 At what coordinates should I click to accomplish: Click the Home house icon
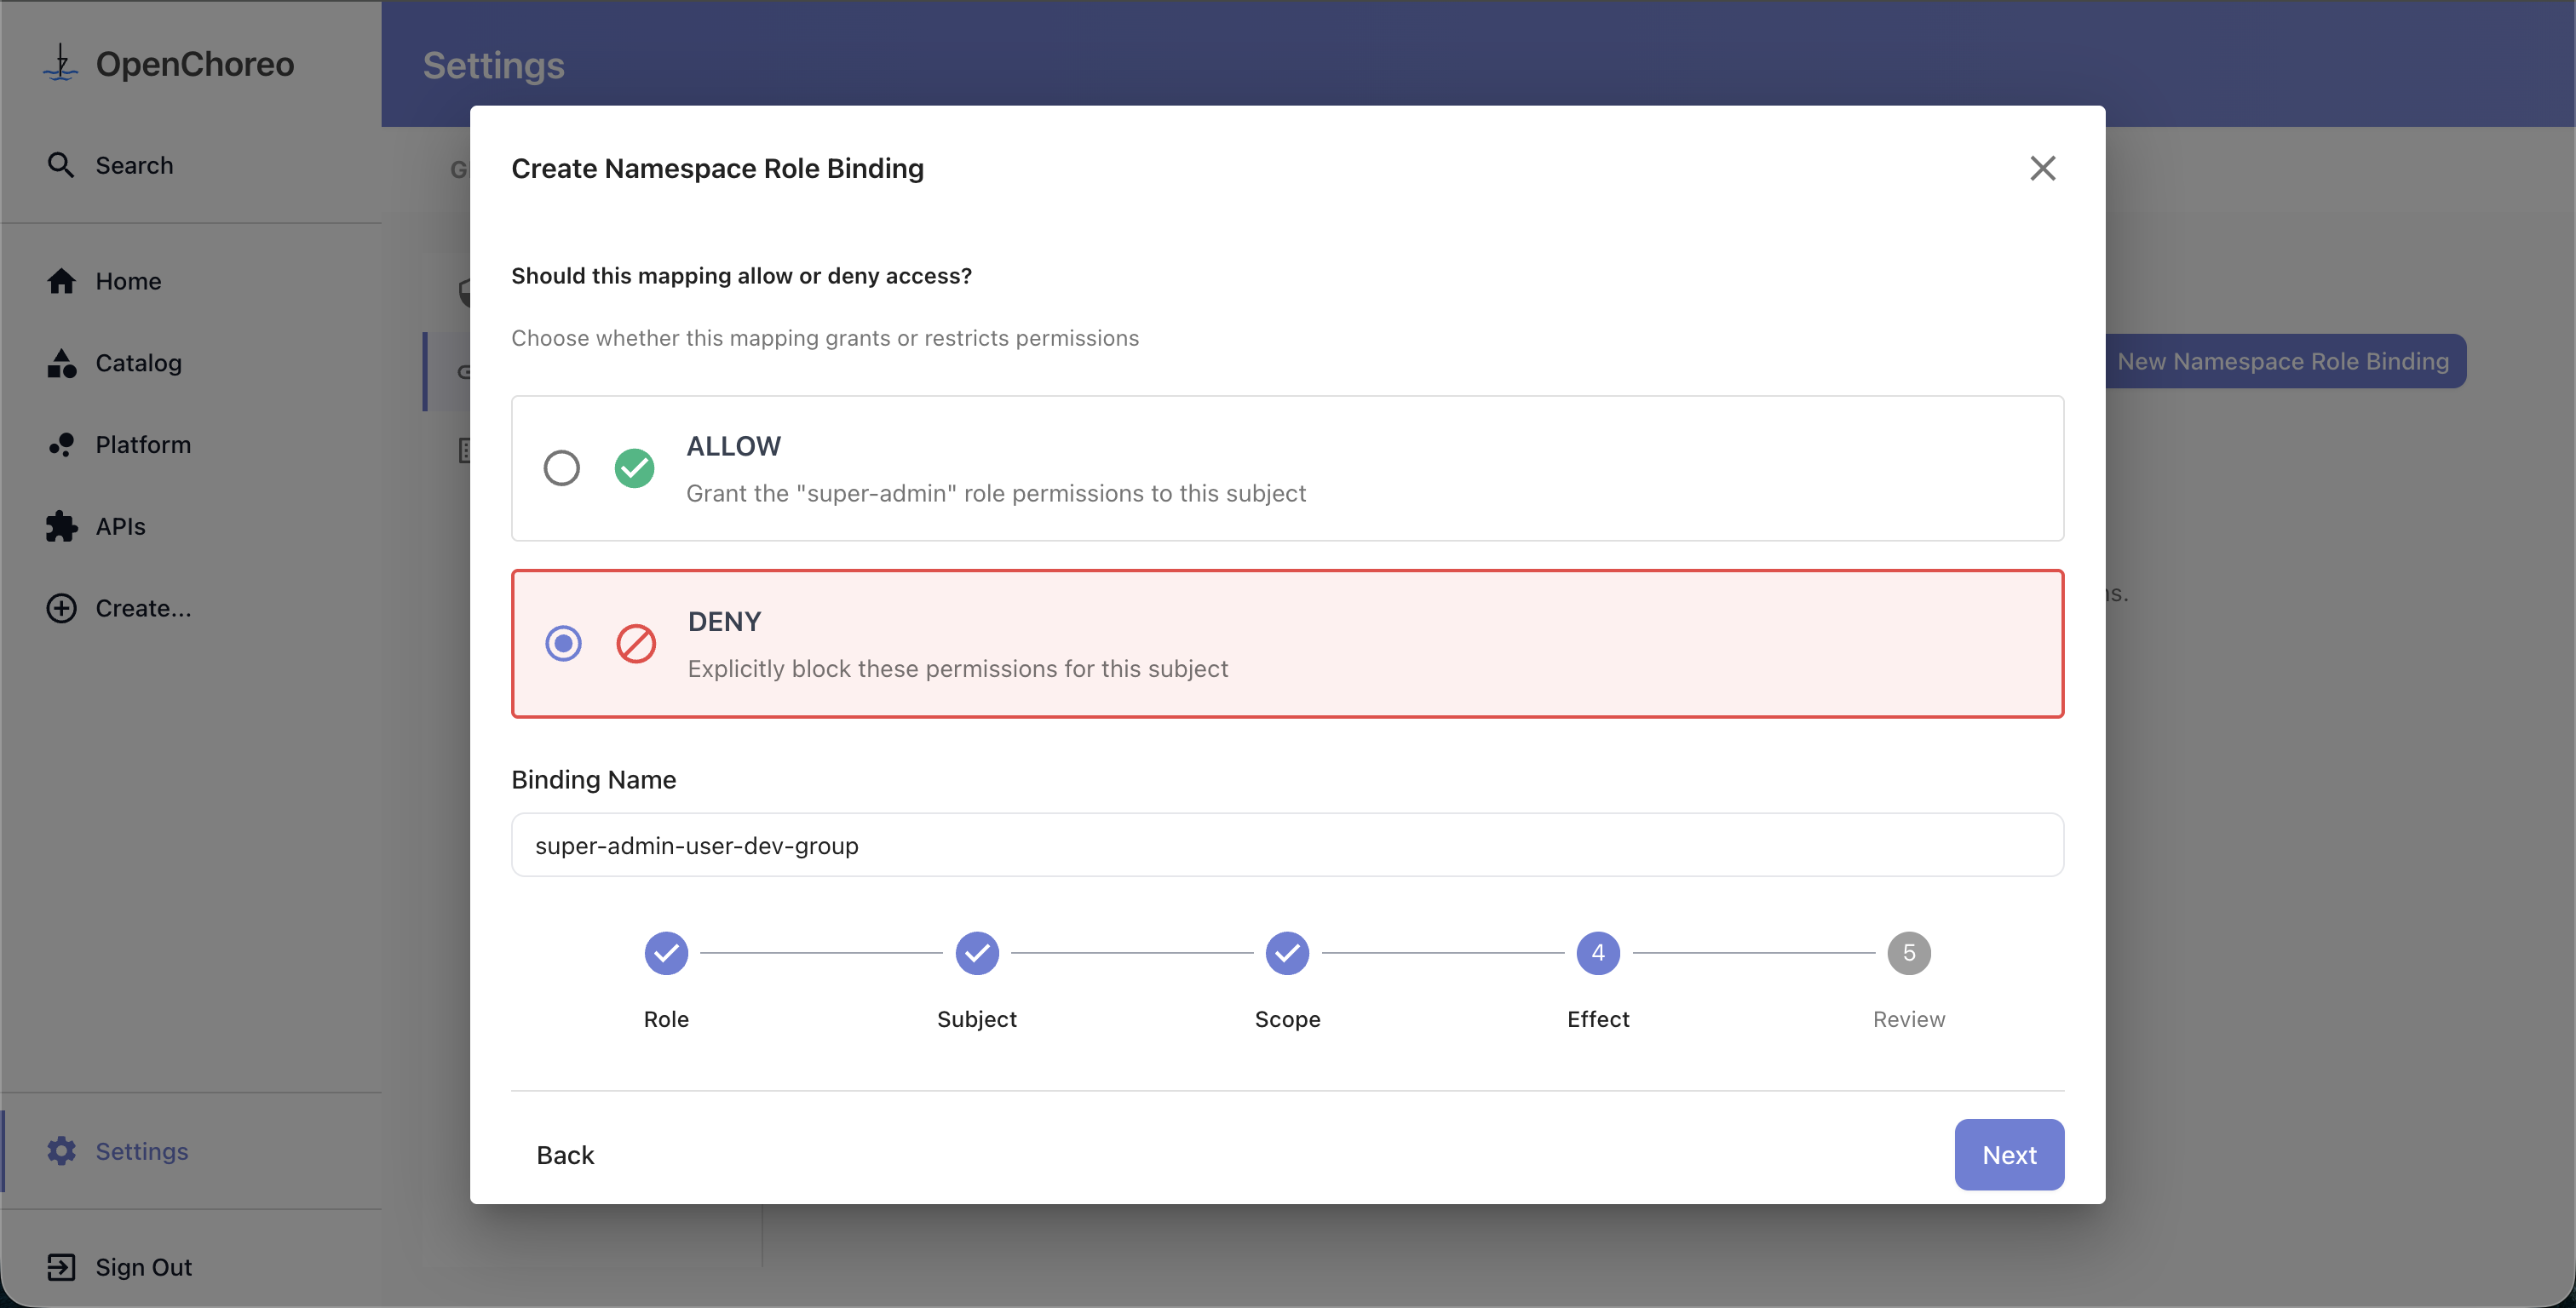coord(61,281)
